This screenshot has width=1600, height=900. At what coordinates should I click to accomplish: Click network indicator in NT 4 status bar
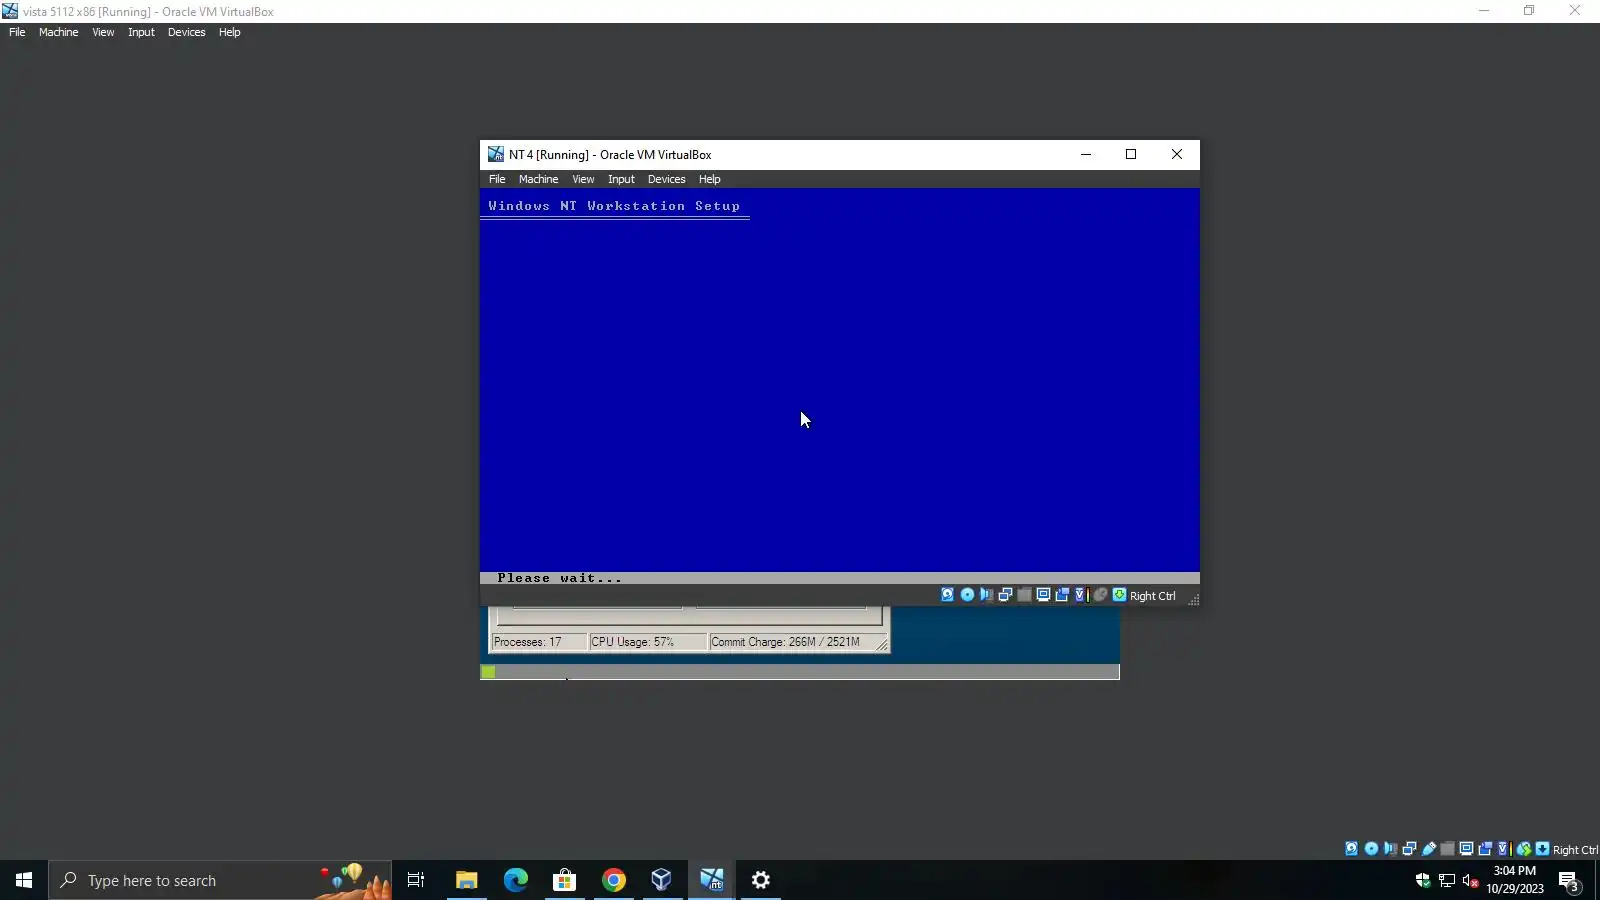pyautogui.click(x=1005, y=595)
